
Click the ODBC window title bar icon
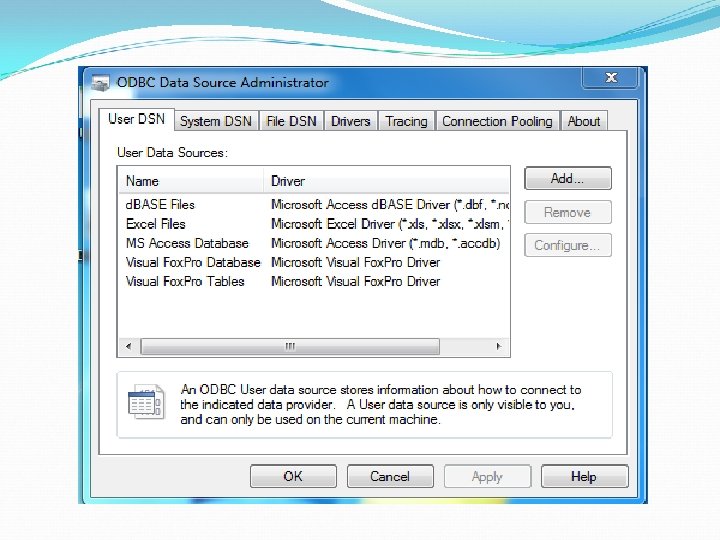coord(100,83)
